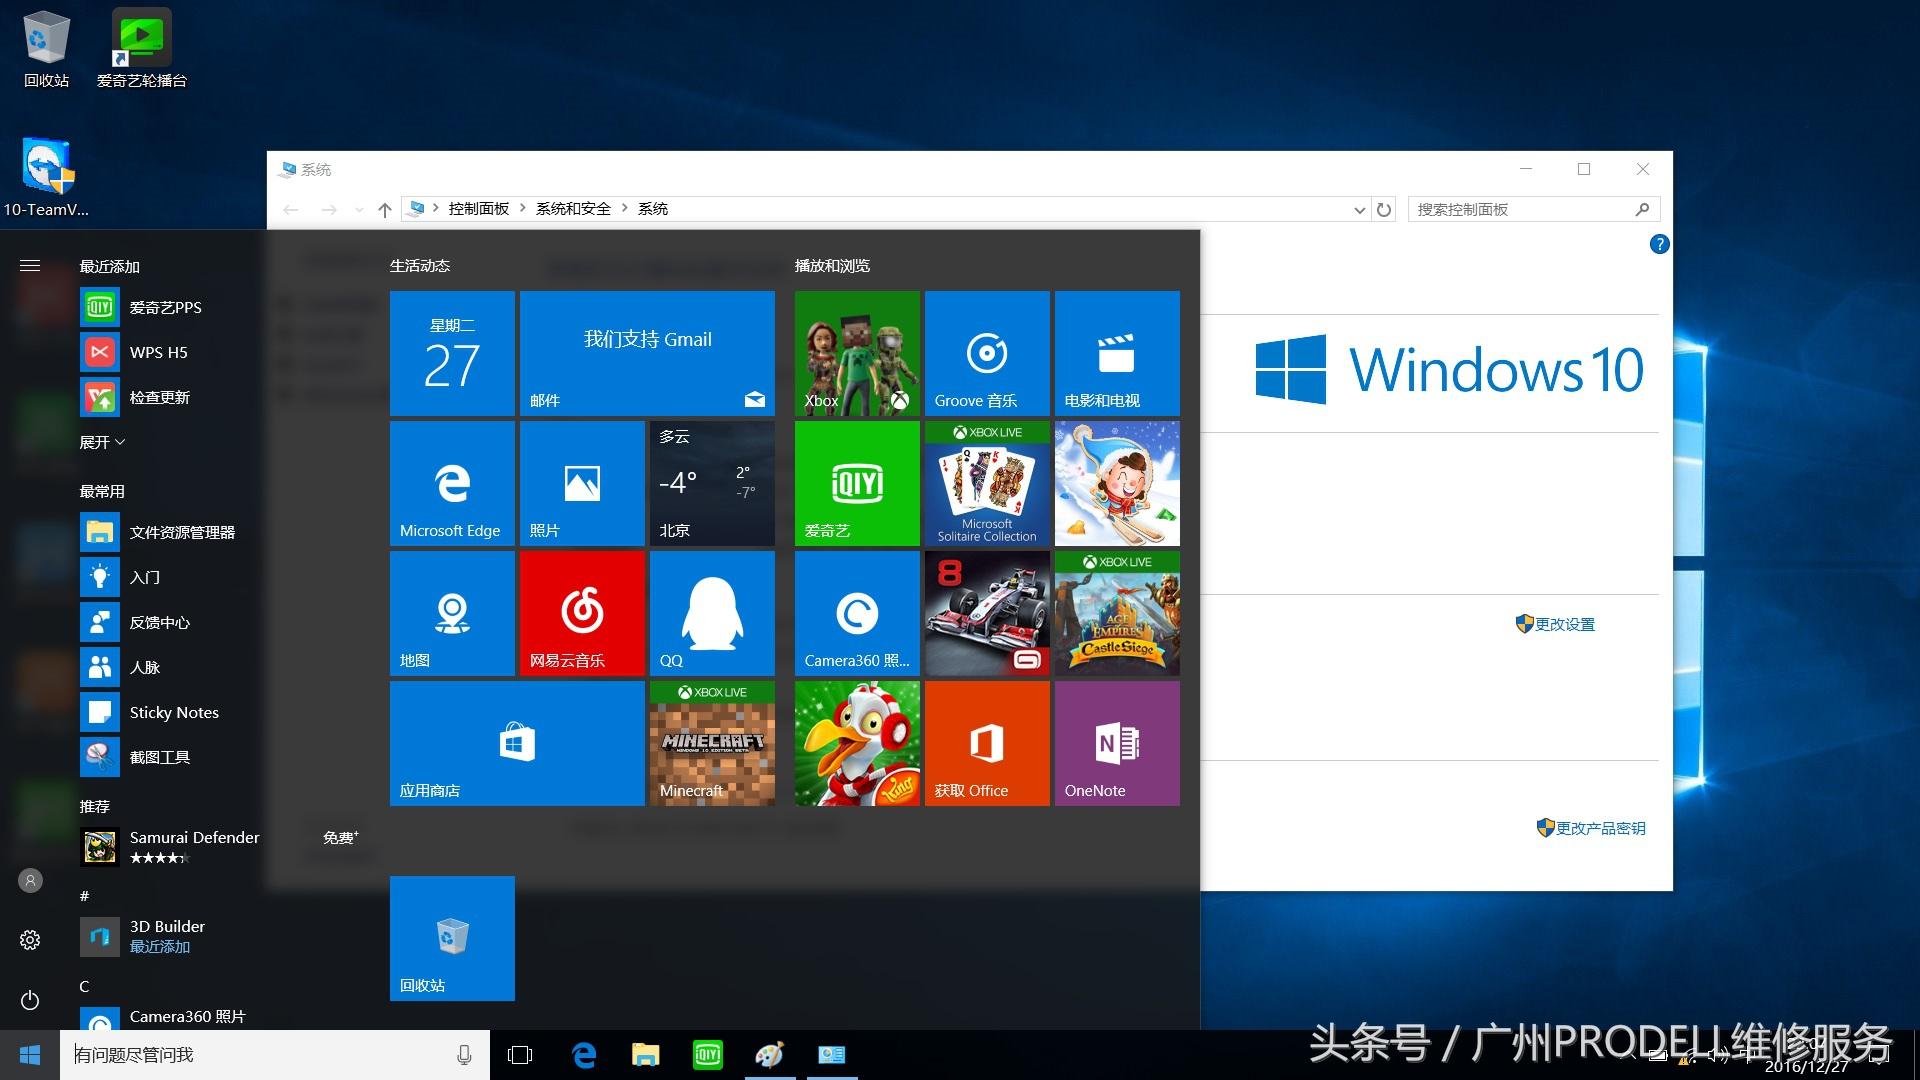Image resolution: width=1920 pixels, height=1080 pixels.
Task: Click the Search control panel (搜索控制面板) field
Action: (x=1534, y=209)
